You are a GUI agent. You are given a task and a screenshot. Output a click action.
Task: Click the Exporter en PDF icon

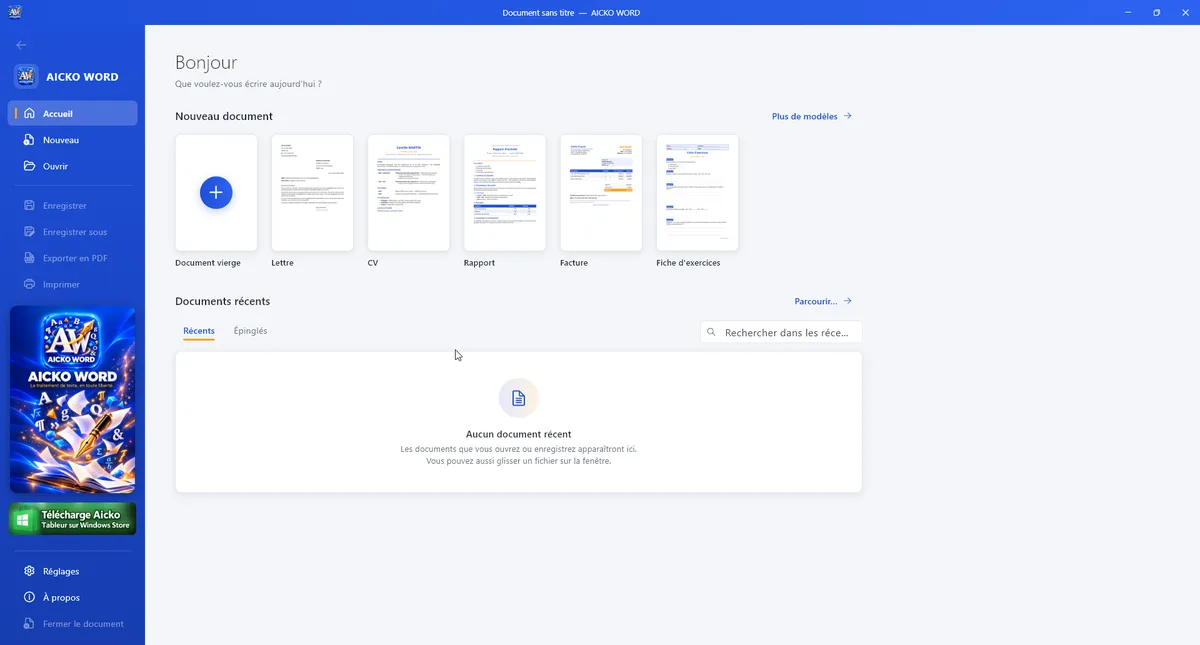[29, 258]
